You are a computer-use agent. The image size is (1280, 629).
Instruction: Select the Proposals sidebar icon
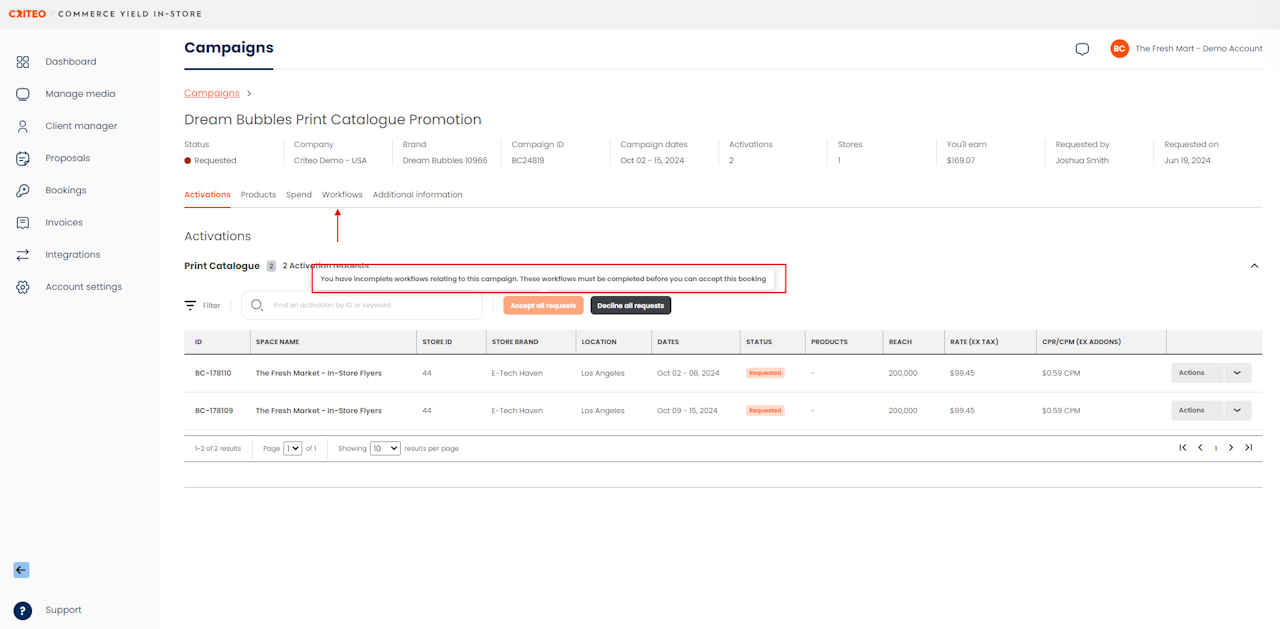pyautogui.click(x=23, y=158)
